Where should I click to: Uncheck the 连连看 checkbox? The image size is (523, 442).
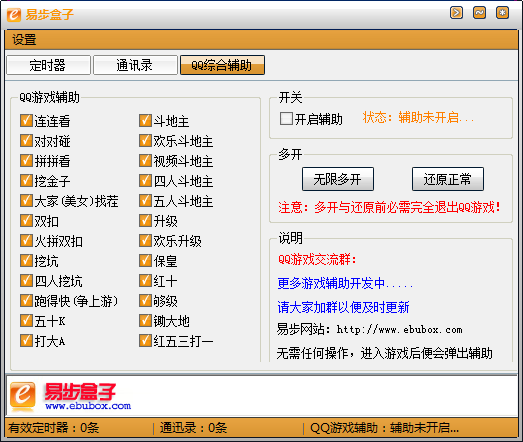26,120
